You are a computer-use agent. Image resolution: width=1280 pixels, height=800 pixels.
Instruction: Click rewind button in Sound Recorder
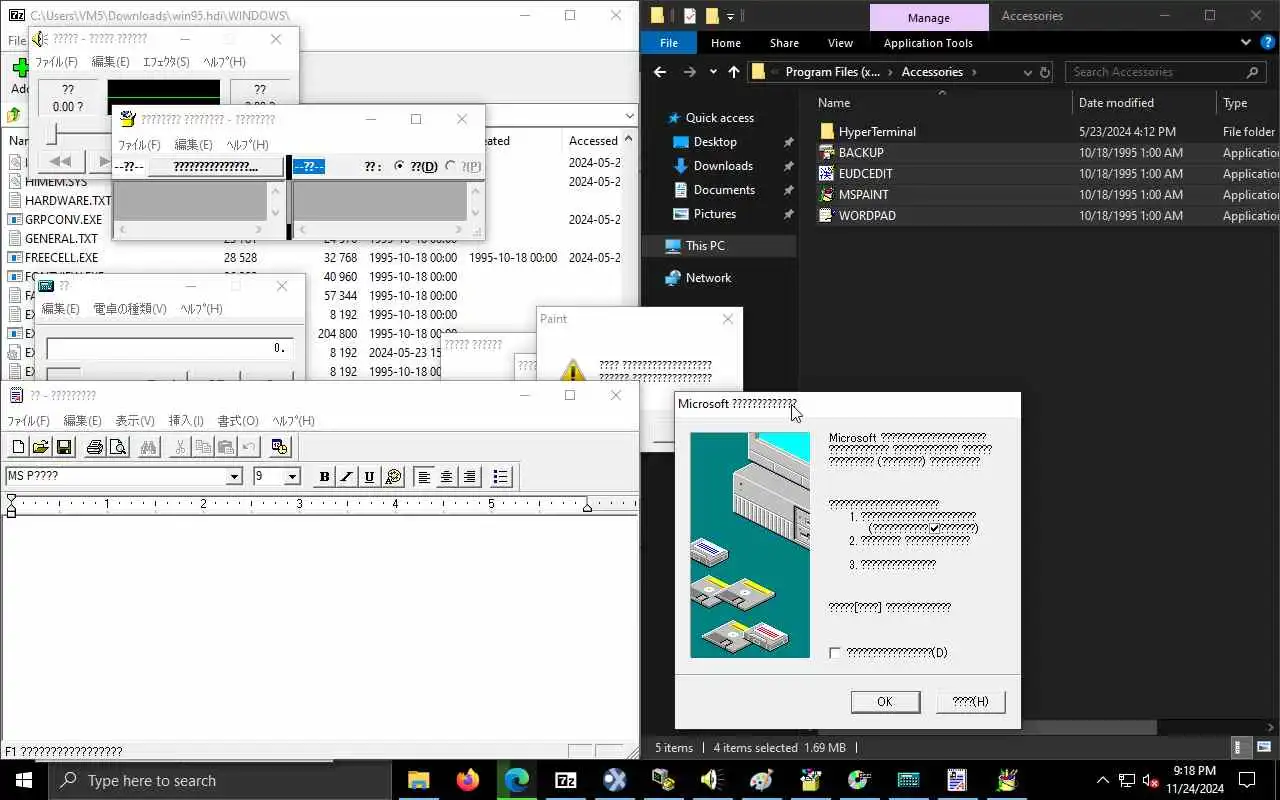point(60,161)
